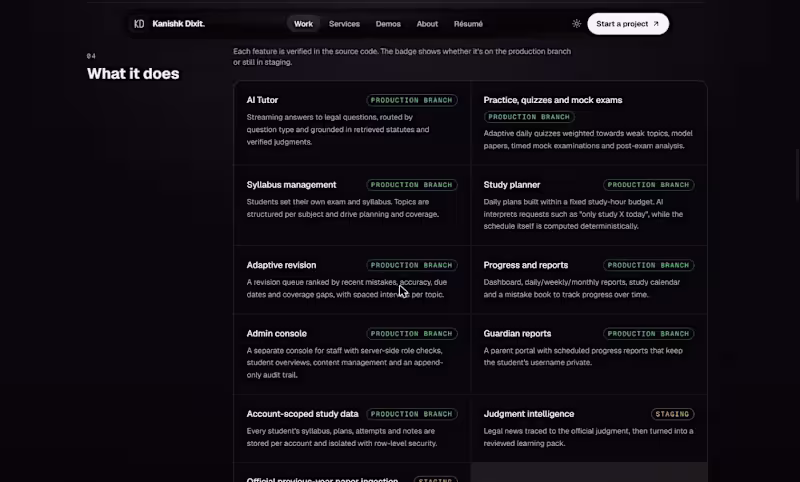The width and height of the screenshot is (800, 482).
Task: Click Production Branch badge under Practice, quizzes
Action: point(529,117)
